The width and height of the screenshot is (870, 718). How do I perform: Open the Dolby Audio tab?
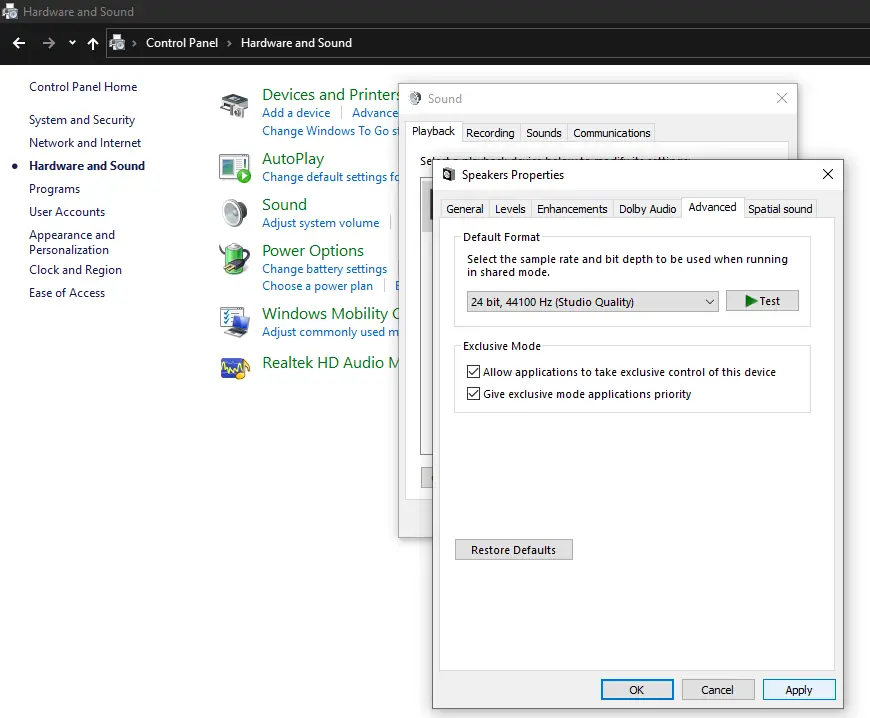point(648,209)
